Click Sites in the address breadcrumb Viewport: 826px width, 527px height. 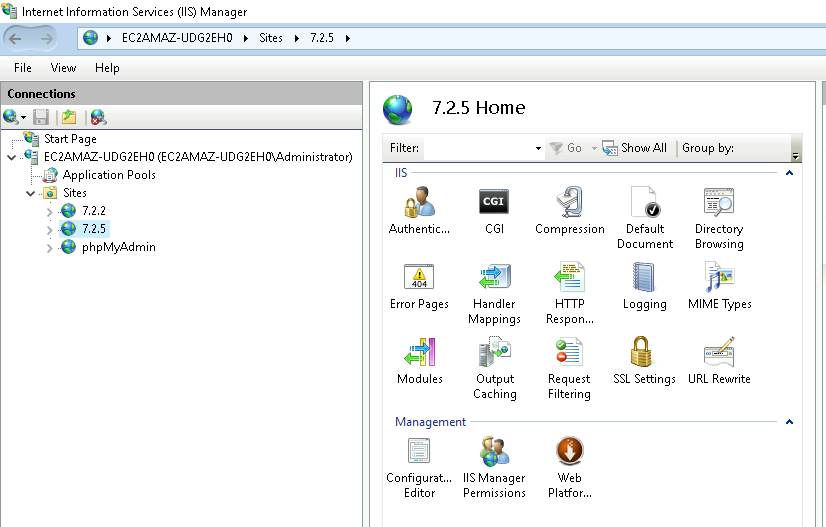[271, 38]
